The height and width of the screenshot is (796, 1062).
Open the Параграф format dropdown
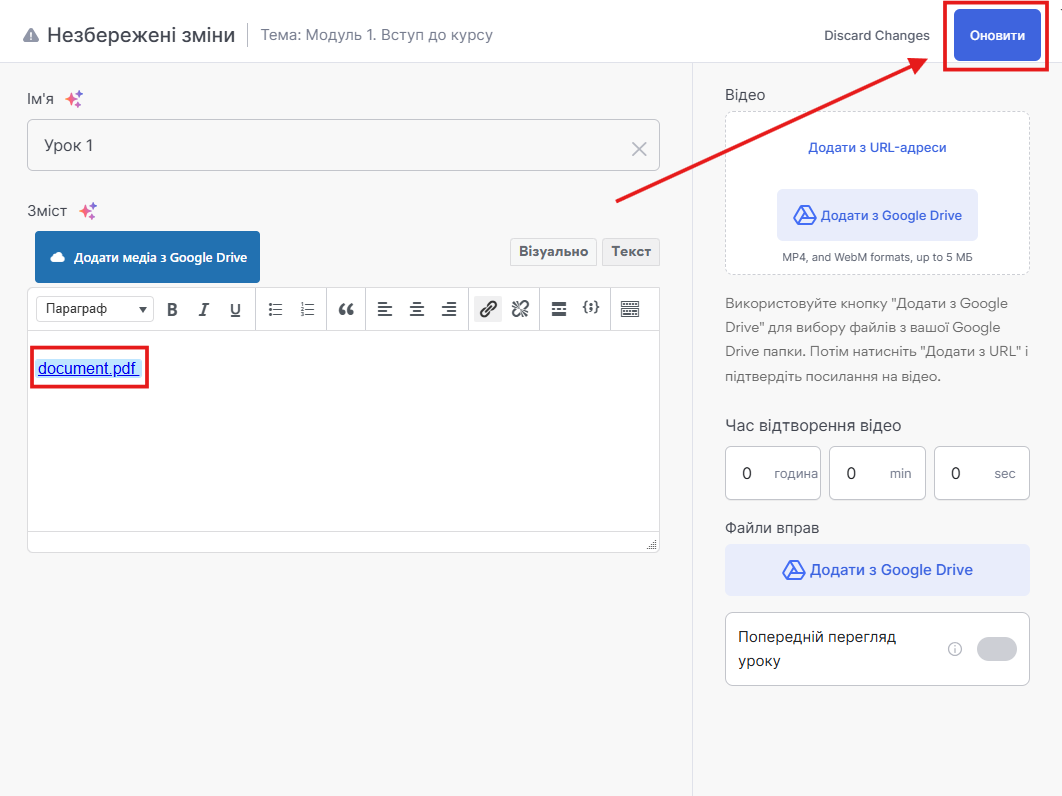coord(95,309)
